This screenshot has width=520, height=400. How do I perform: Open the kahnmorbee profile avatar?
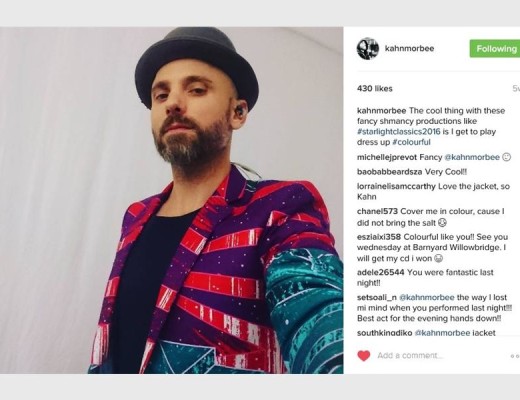(x=368, y=48)
